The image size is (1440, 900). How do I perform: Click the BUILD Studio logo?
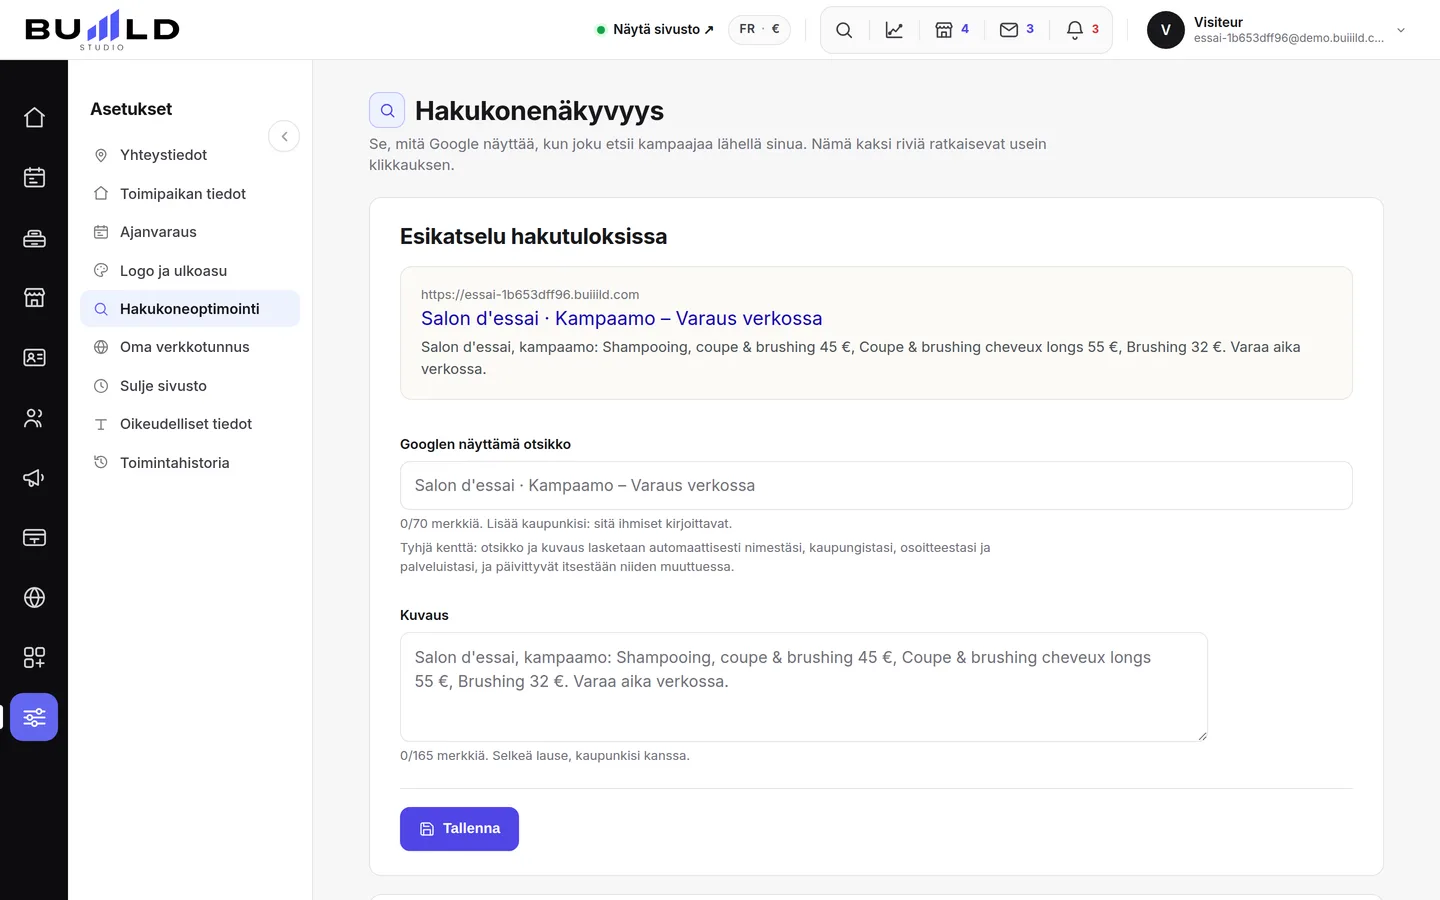(102, 30)
